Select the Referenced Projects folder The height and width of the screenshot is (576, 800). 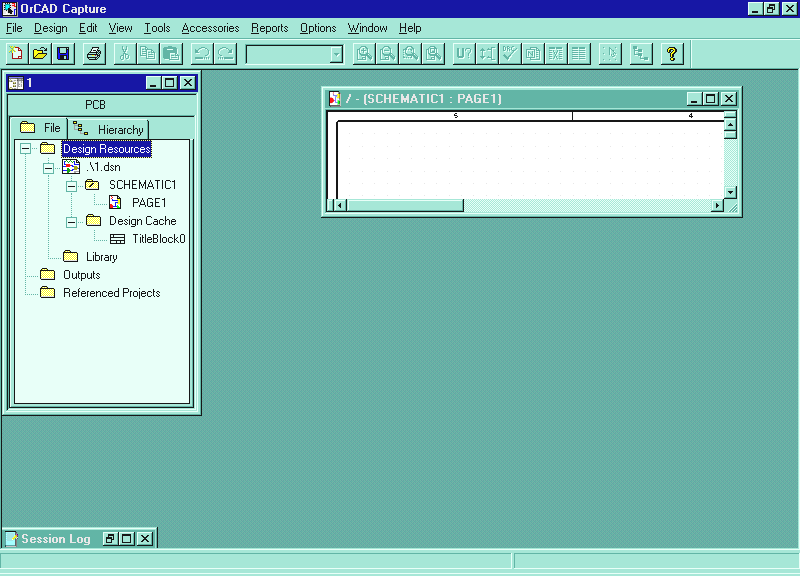click(x=112, y=293)
